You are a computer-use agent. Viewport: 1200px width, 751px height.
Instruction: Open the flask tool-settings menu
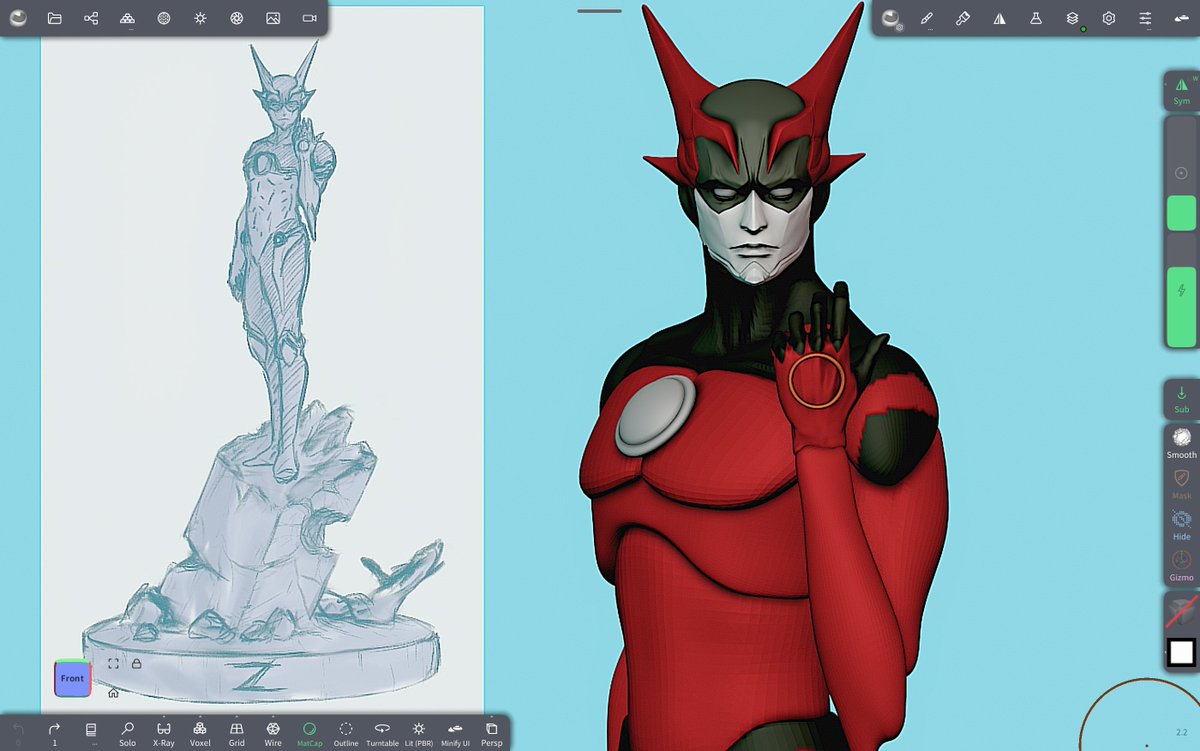pos(1036,18)
